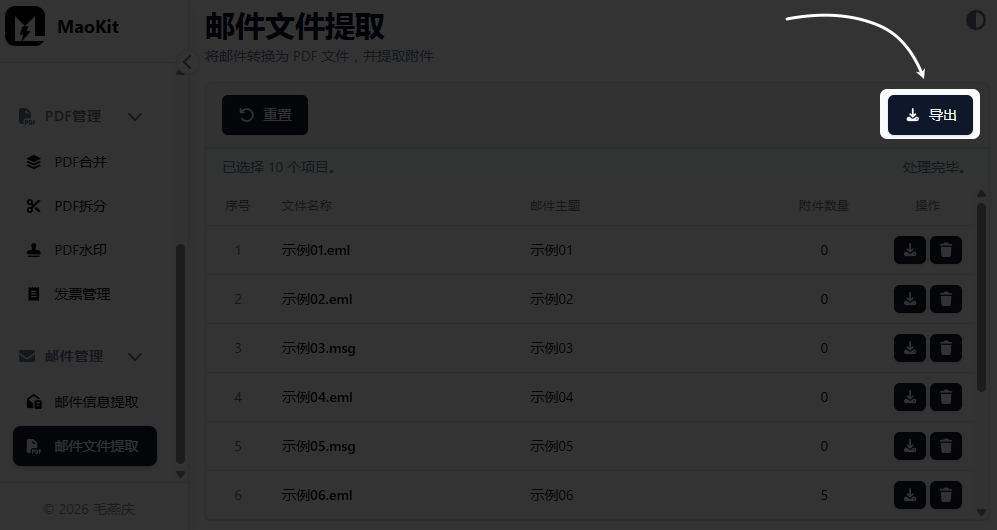Click the MaoKit logo icon

coord(25,27)
